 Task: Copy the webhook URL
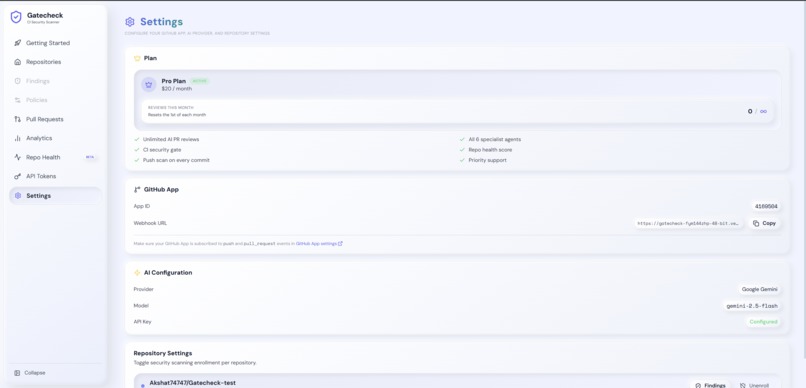pos(764,224)
